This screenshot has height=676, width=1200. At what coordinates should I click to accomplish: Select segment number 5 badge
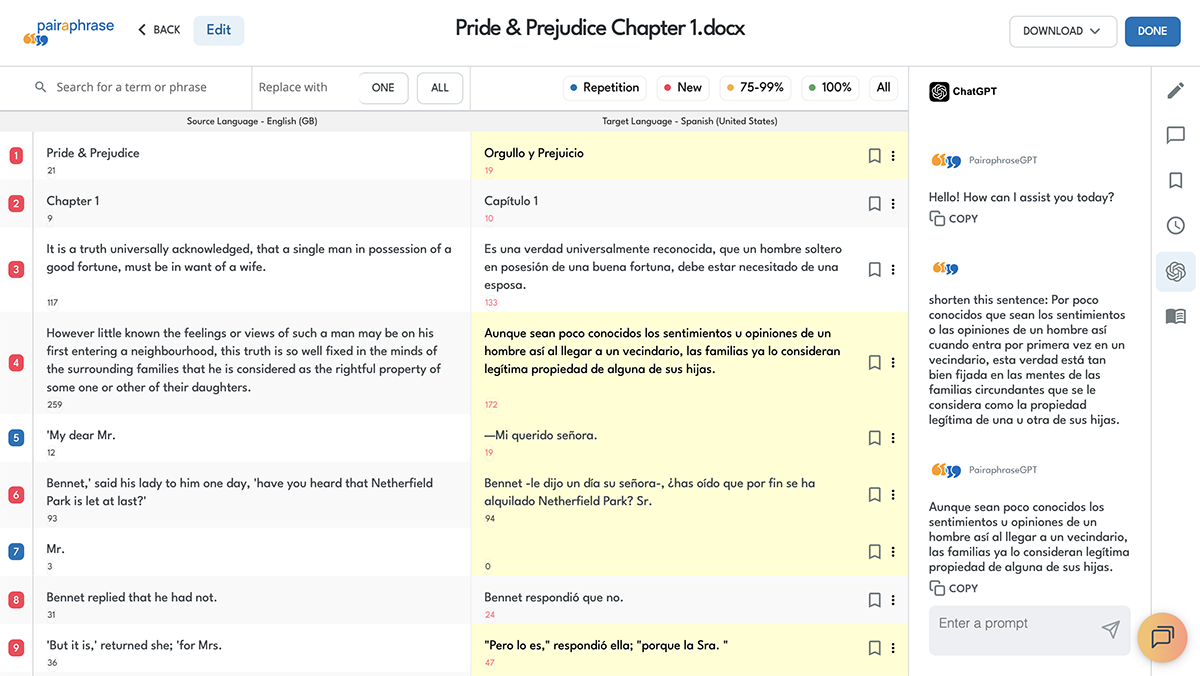(16, 438)
